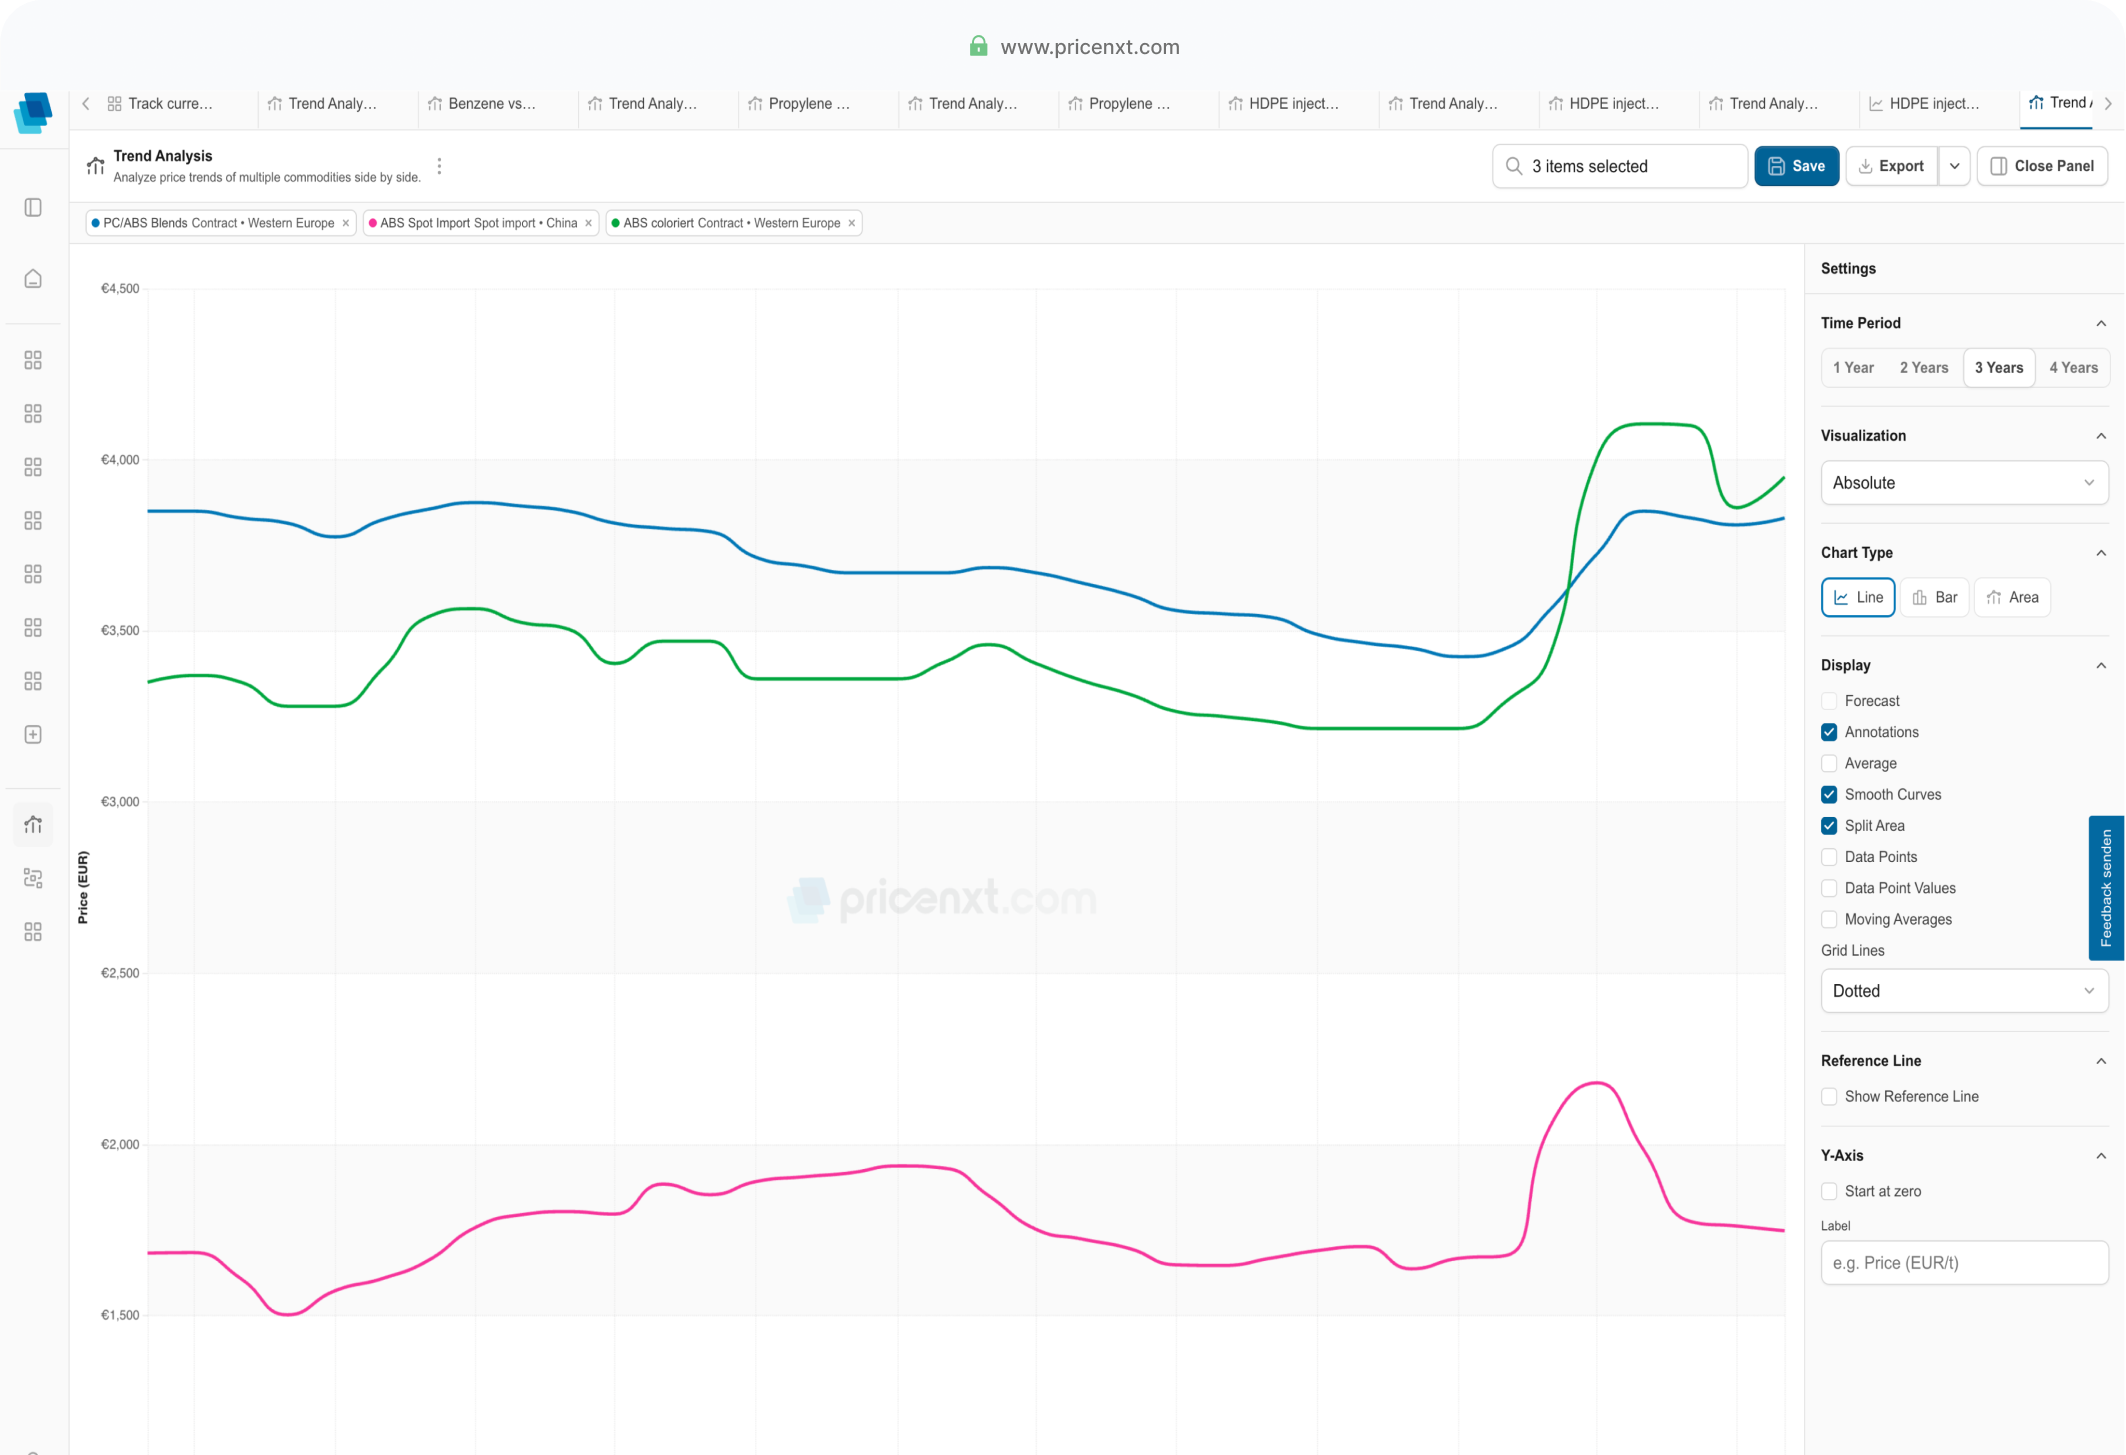The height and width of the screenshot is (1455, 2126).
Task: Click the add-new plus icon in sidebar
Action: click(x=33, y=734)
